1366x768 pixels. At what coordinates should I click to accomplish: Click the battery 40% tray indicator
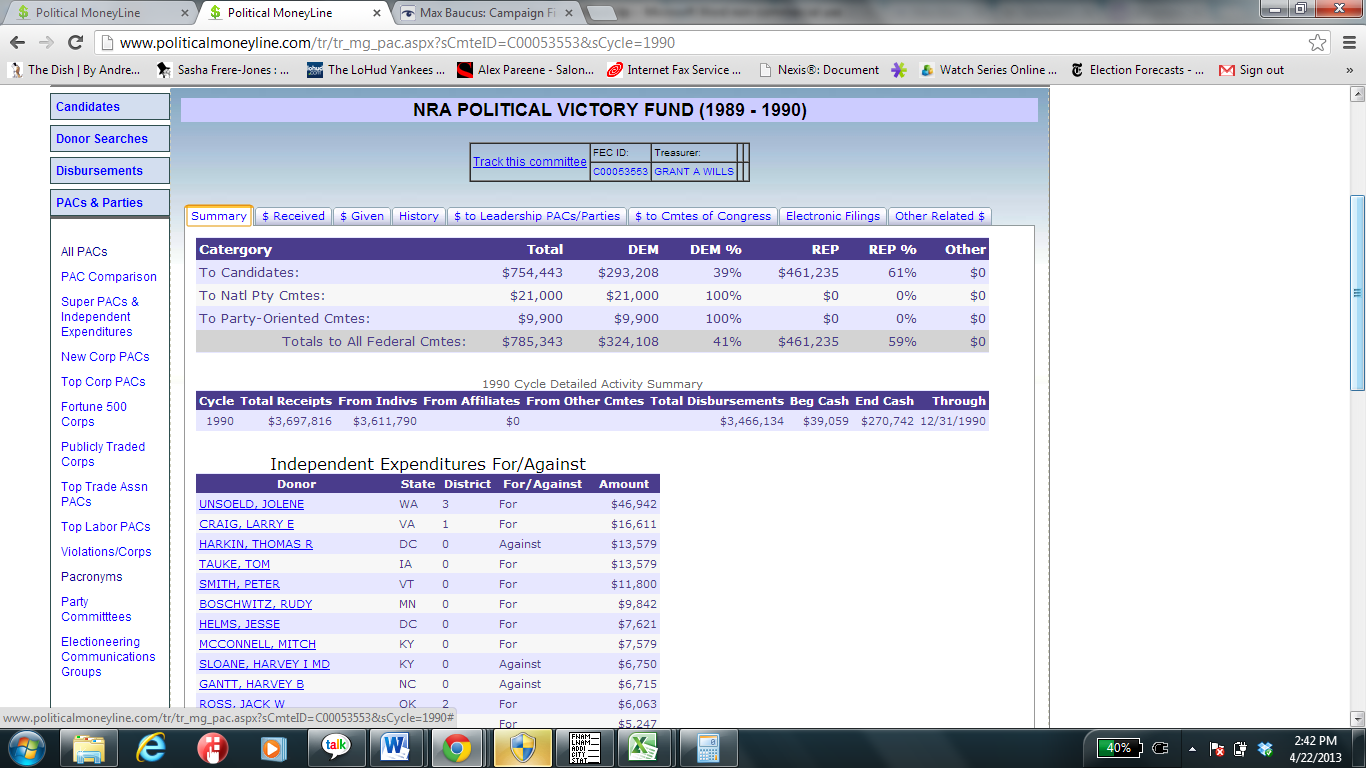1119,748
